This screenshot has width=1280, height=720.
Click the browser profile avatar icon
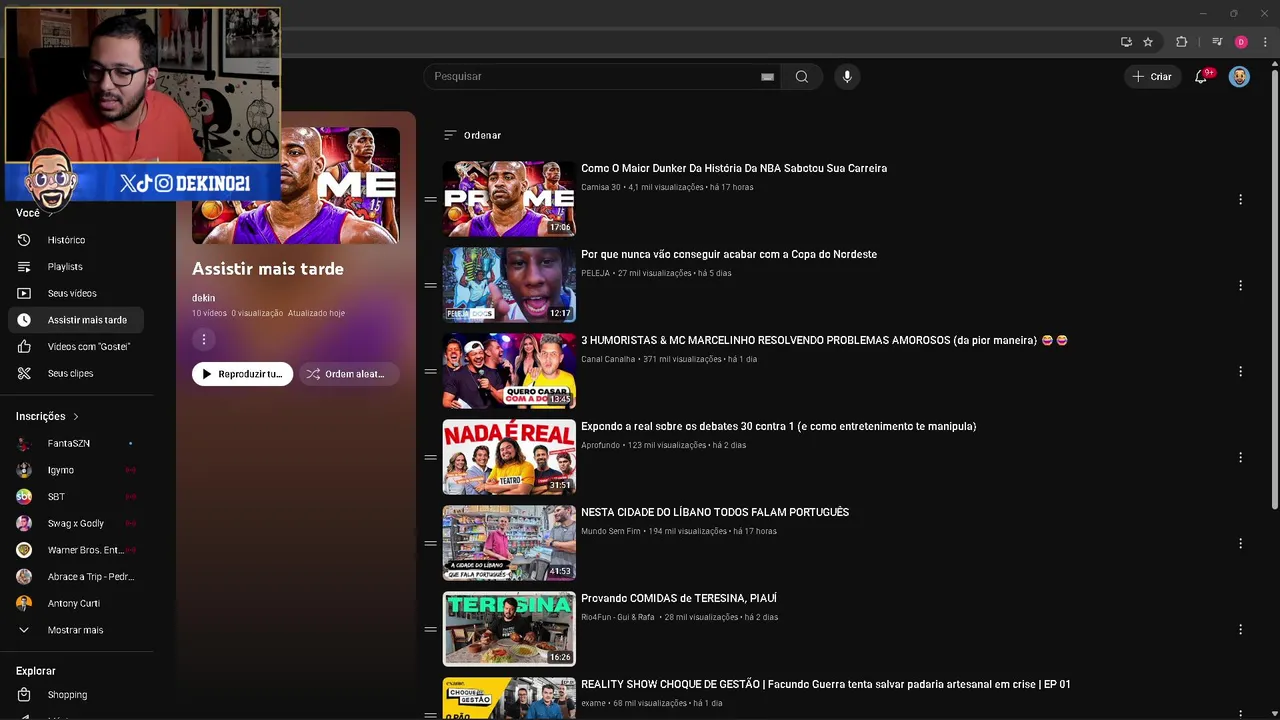[1241, 42]
